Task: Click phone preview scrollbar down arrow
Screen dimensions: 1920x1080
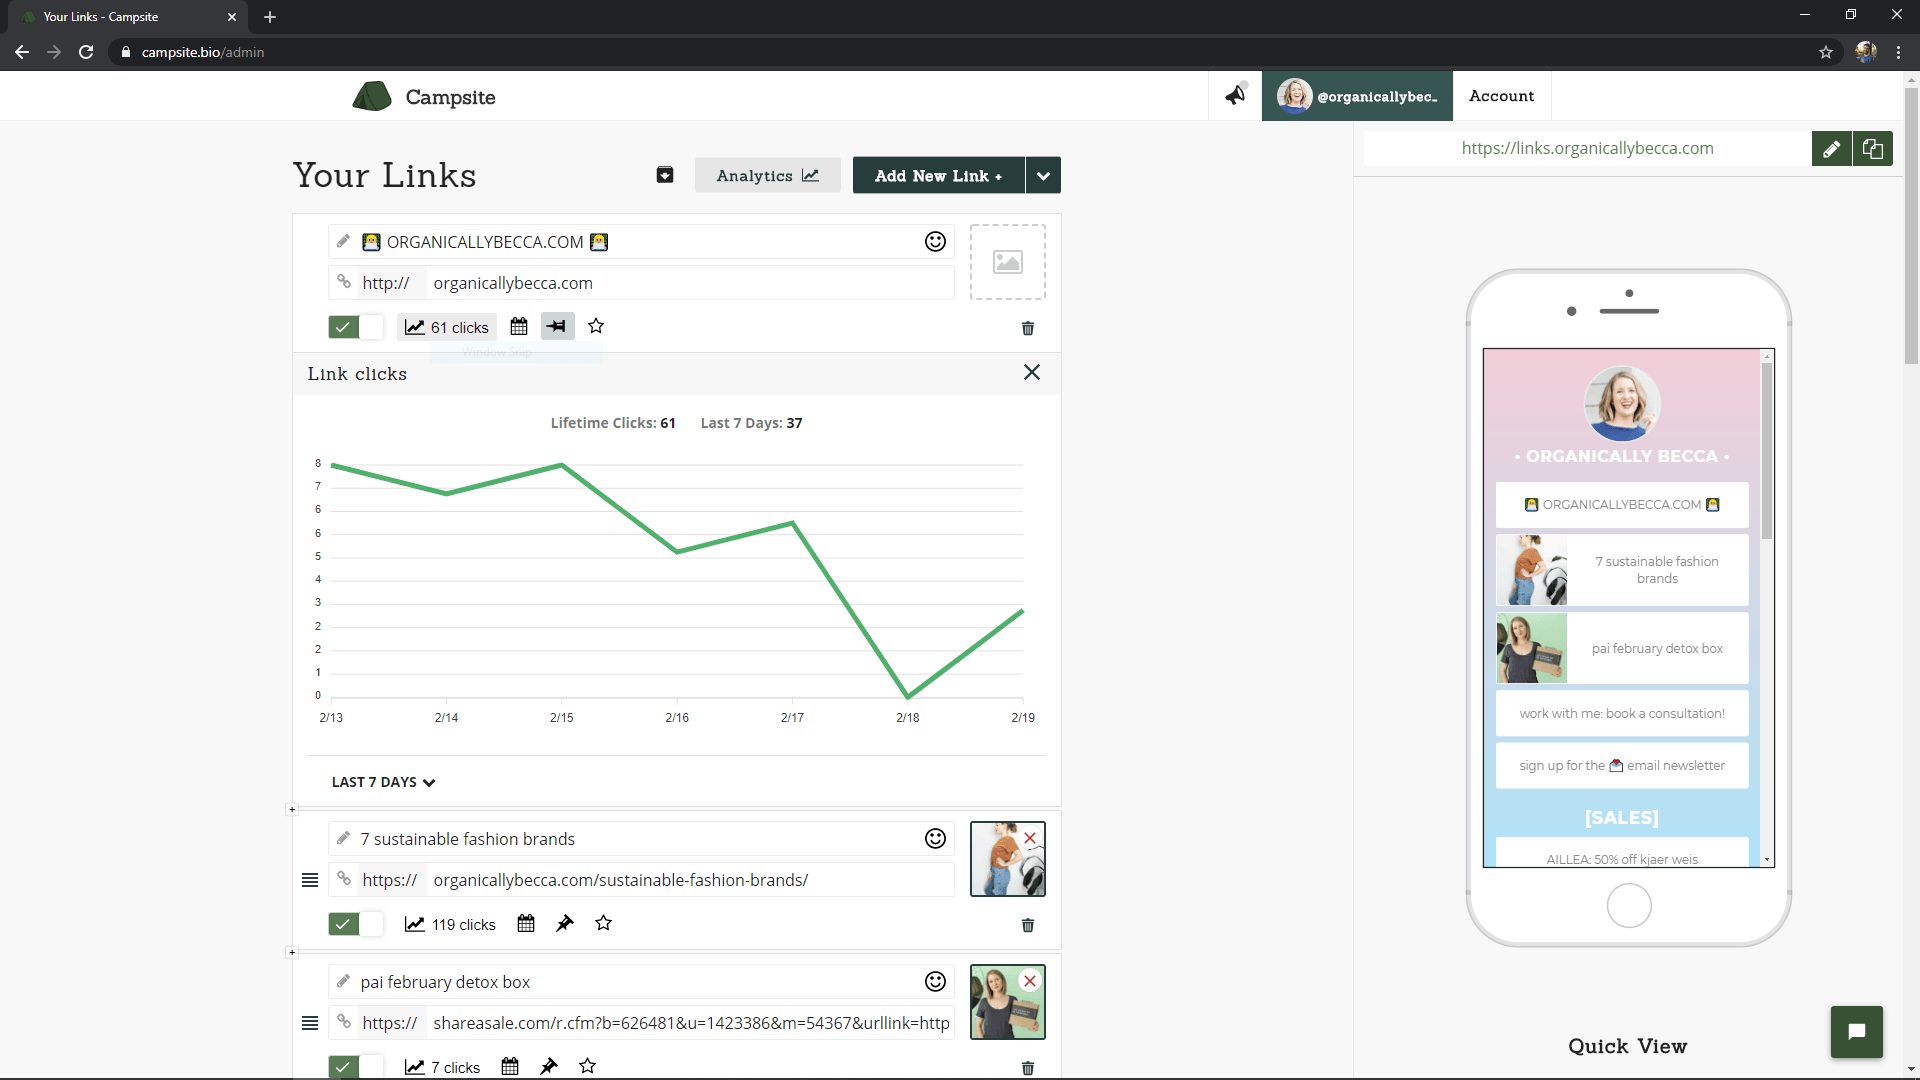Action: [1767, 860]
